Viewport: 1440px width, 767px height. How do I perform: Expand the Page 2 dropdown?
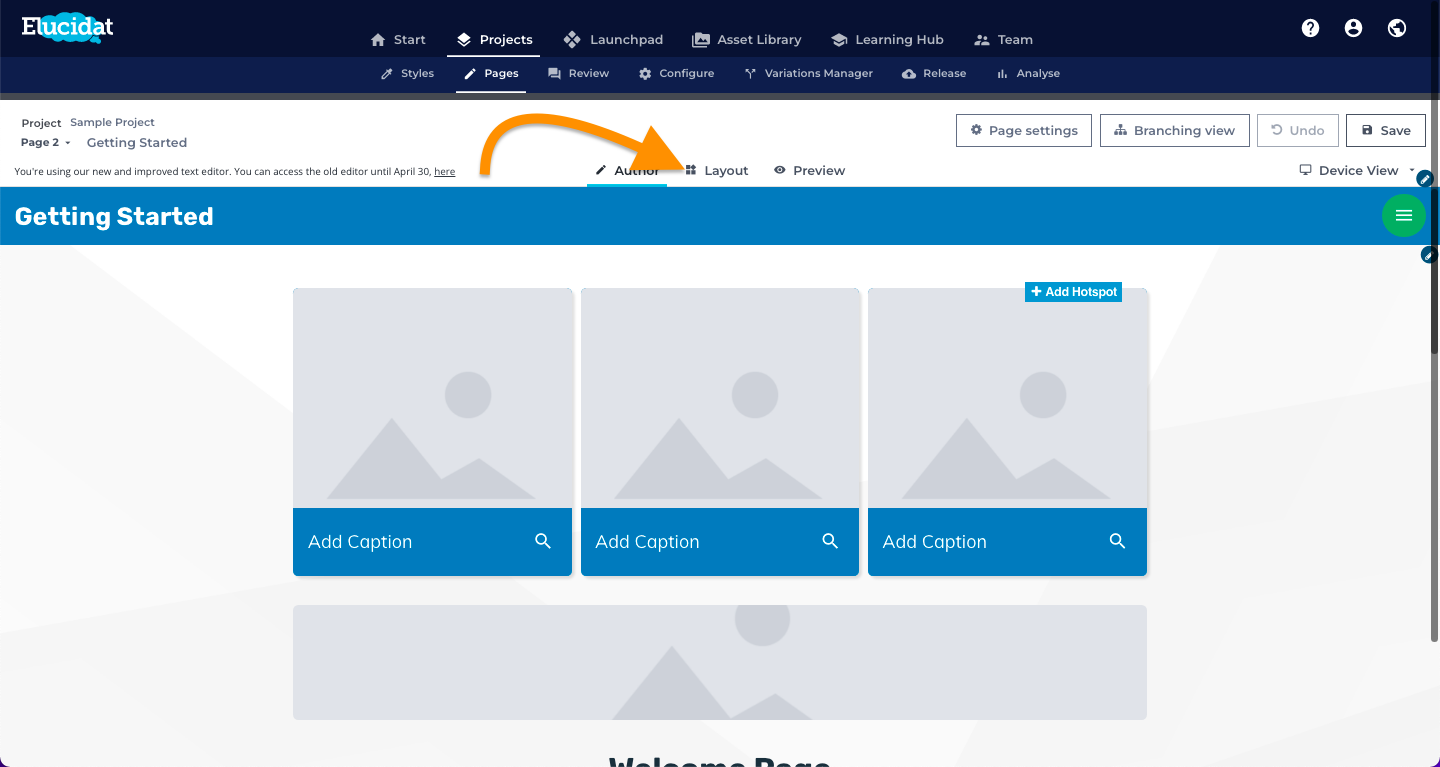46,143
